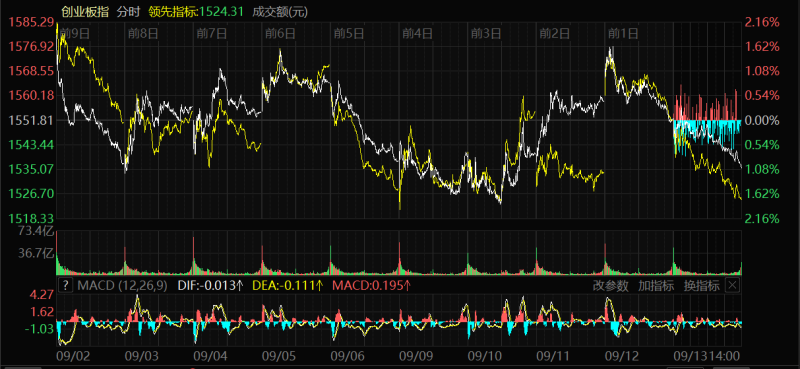800x369 pixels.
Task: Click the 09/04 date on time axis
Action: [x=209, y=355]
